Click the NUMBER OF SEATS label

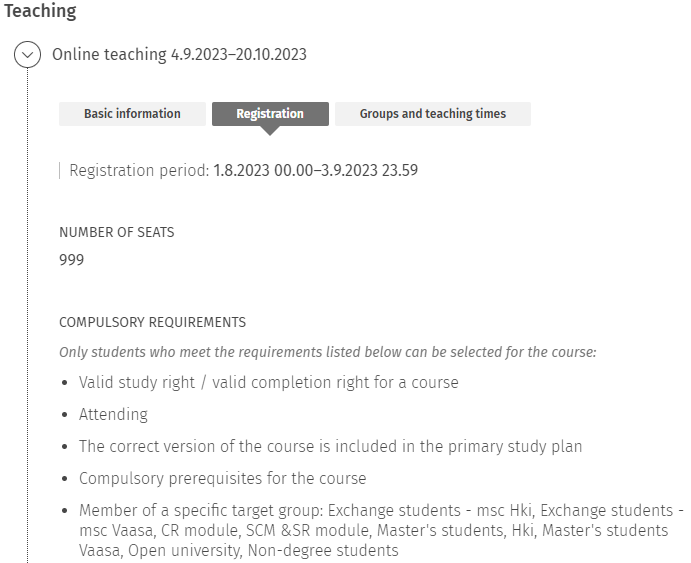point(117,232)
